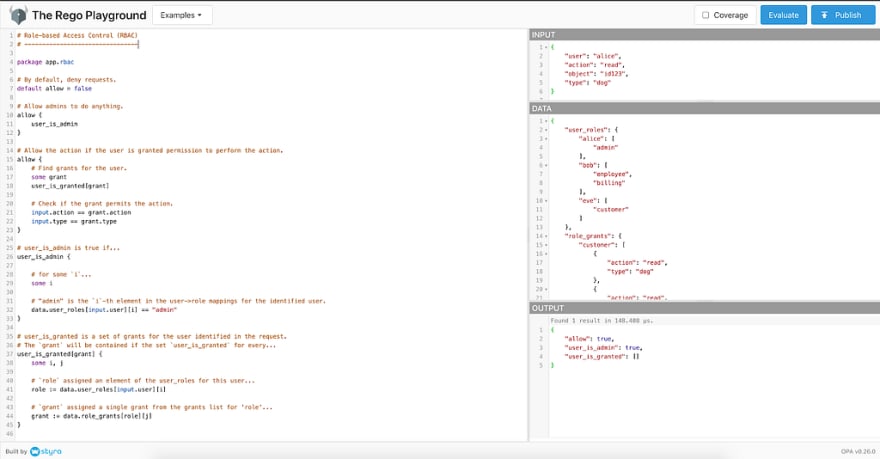Click "grant := data.role_grants[role][j]" line
Viewport: 880px width, 459px height.
coord(91,416)
